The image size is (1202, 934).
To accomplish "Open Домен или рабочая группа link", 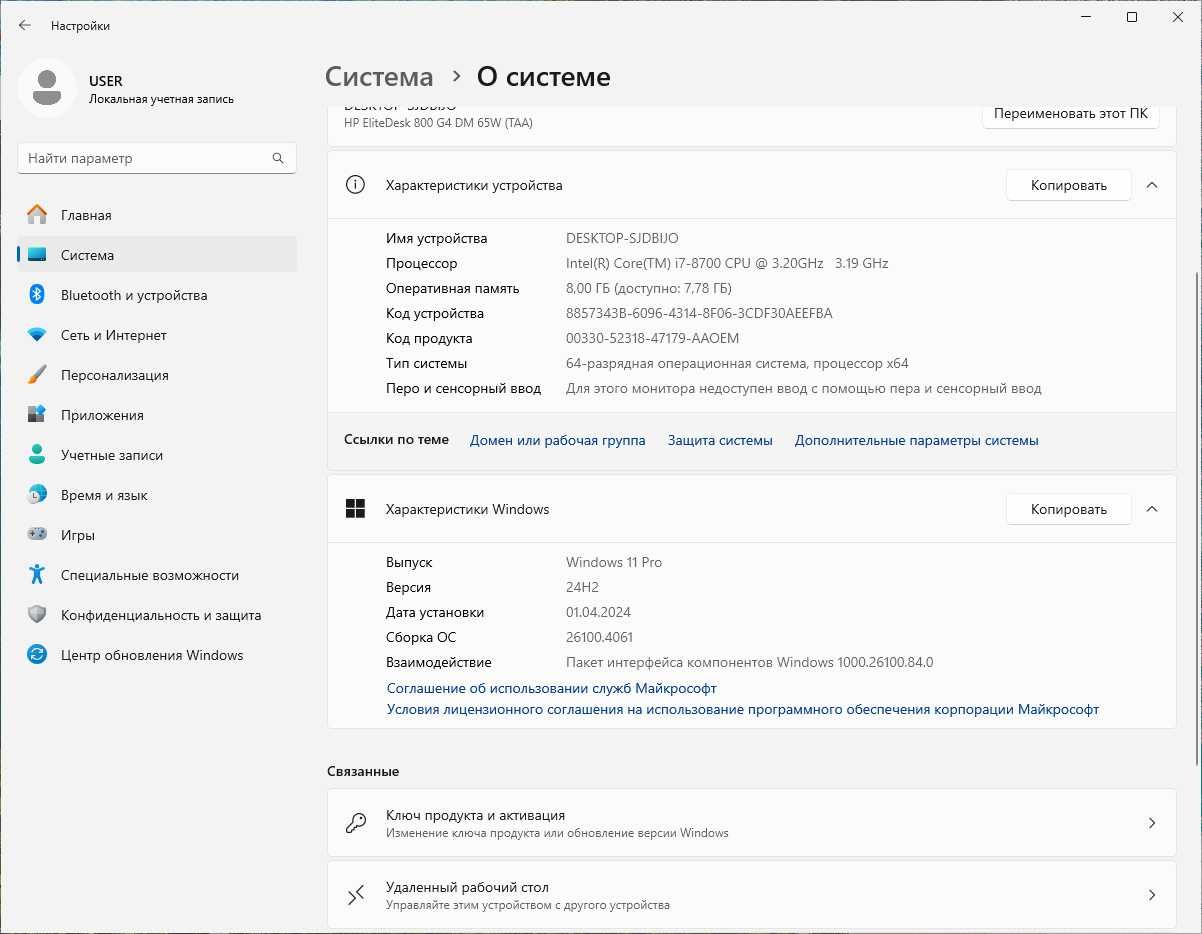I will click(557, 440).
